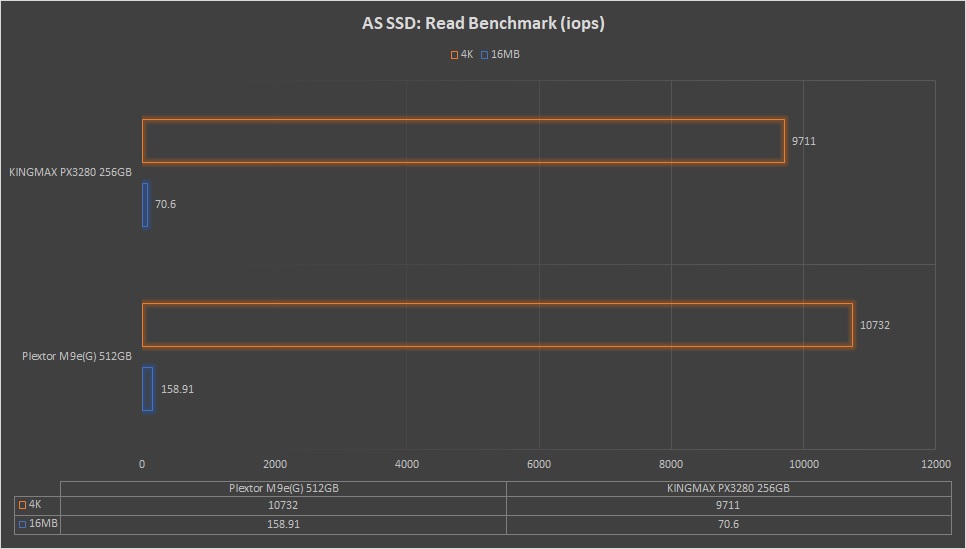Click the axis value '10000'
The width and height of the screenshot is (966, 549).
tap(803, 464)
